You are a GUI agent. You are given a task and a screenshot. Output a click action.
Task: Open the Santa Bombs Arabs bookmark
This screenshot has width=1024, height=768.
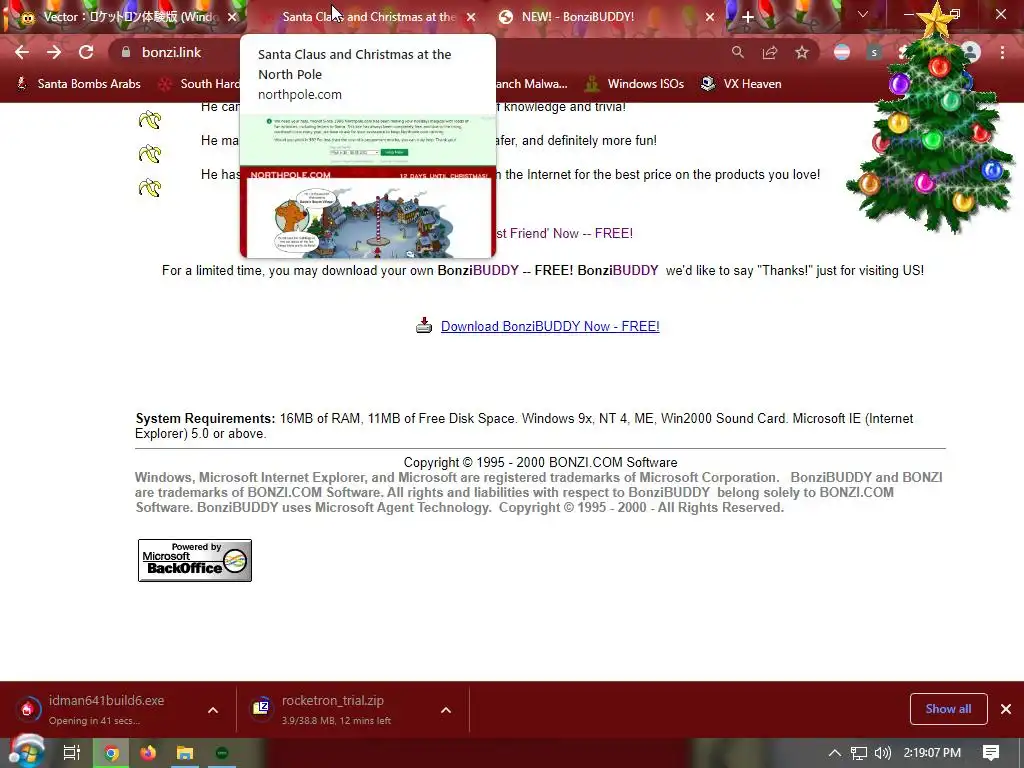tap(79, 84)
